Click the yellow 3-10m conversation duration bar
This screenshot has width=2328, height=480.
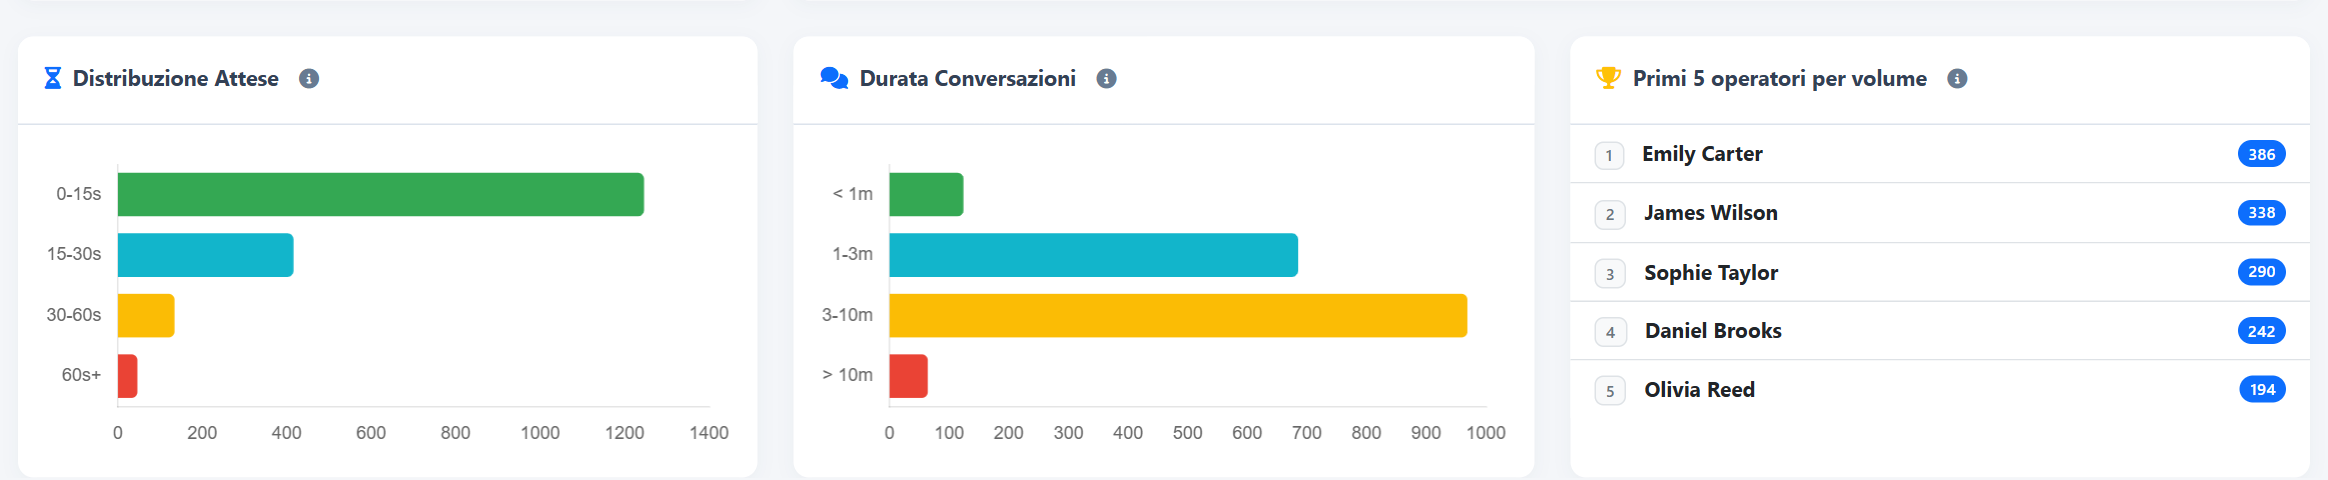(x=1178, y=316)
